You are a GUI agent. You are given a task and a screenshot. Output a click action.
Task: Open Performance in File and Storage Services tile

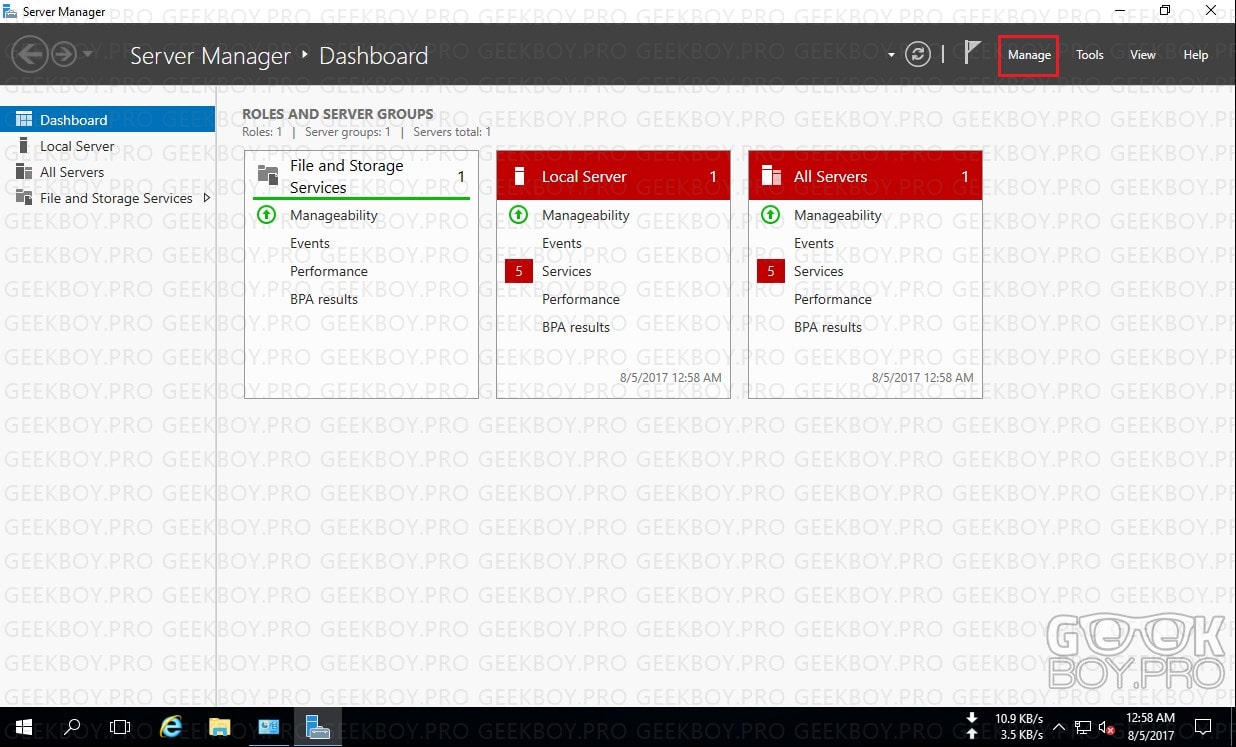(x=329, y=271)
